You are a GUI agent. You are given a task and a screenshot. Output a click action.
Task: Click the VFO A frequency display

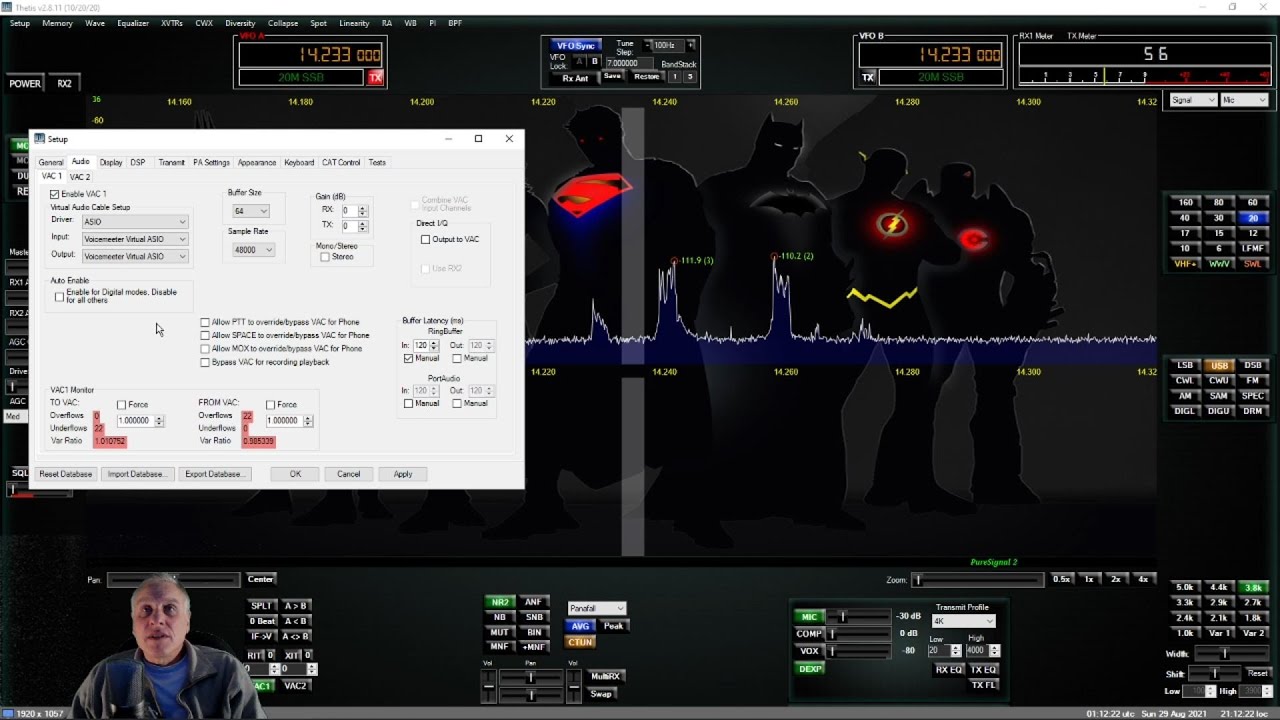310,55
